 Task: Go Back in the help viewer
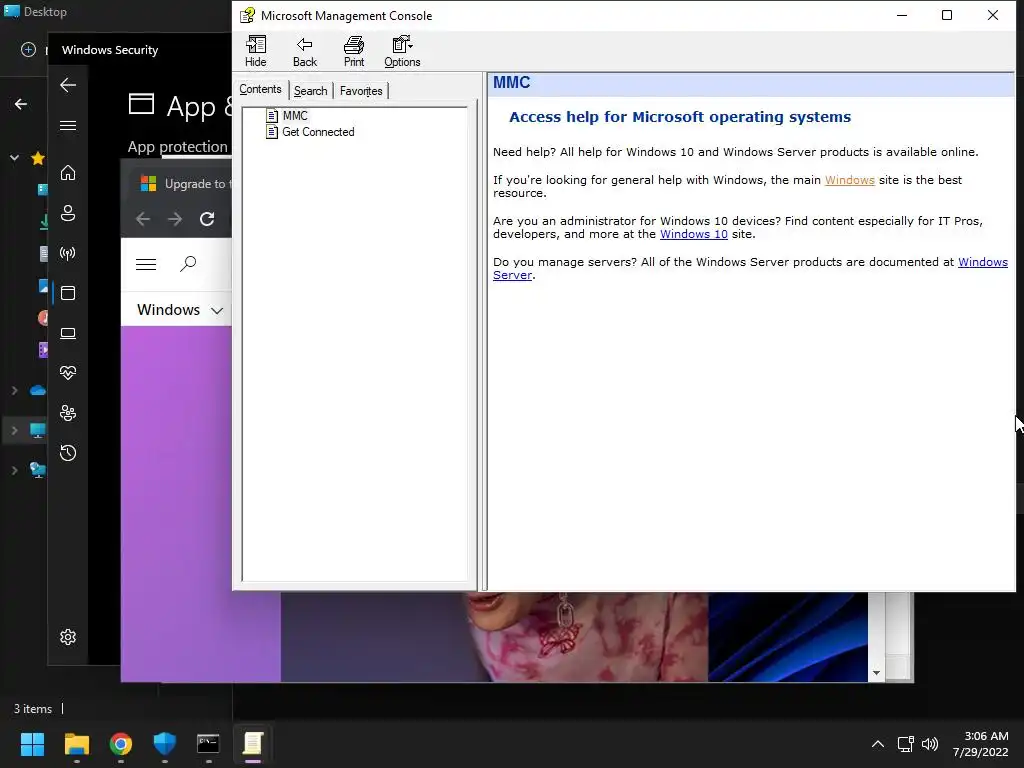coord(304,52)
